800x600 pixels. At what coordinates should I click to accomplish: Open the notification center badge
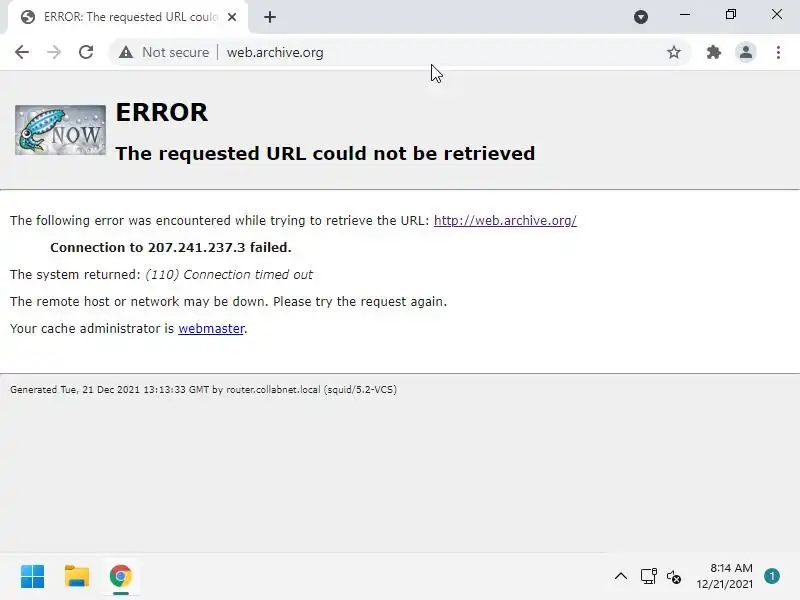click(771, 576)
